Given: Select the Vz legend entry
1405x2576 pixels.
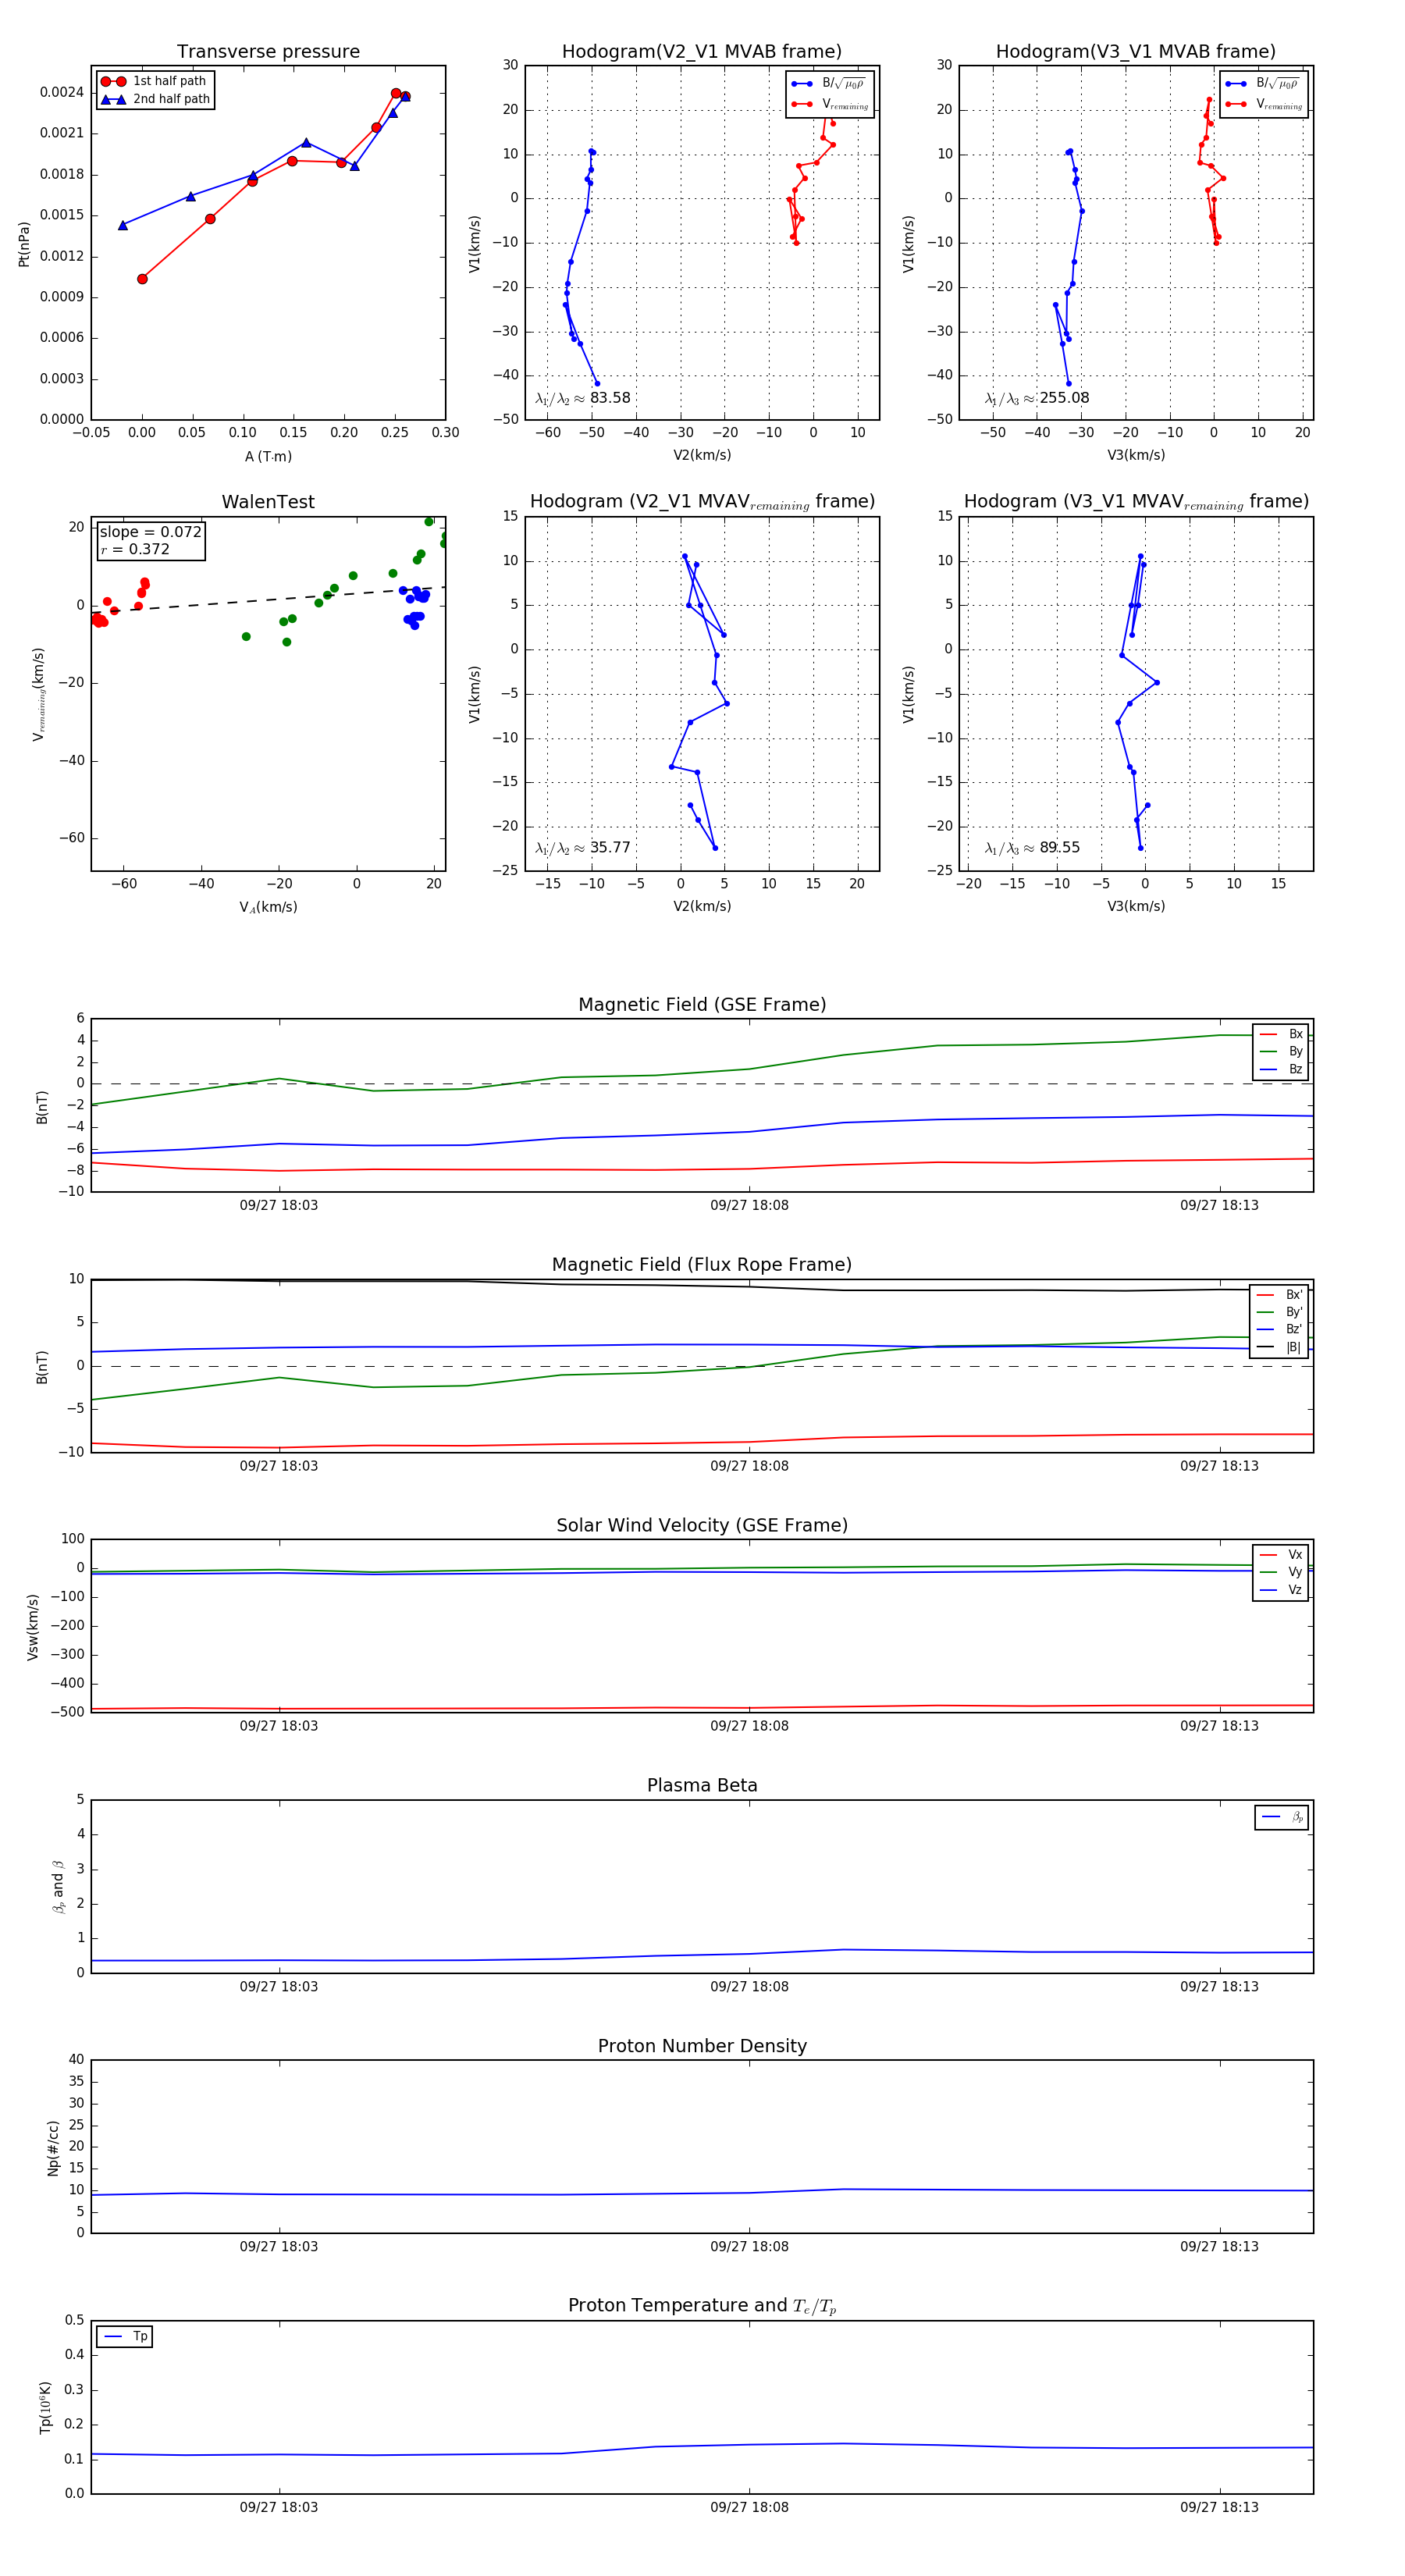Looking at the screenshot, I should (x=1281, y=1589).
